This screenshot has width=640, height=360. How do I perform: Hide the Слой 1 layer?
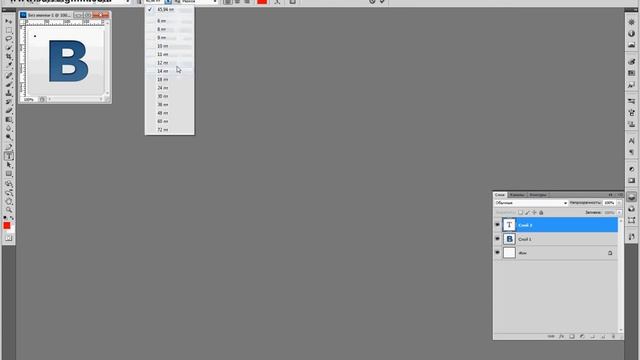pos(497,239)
